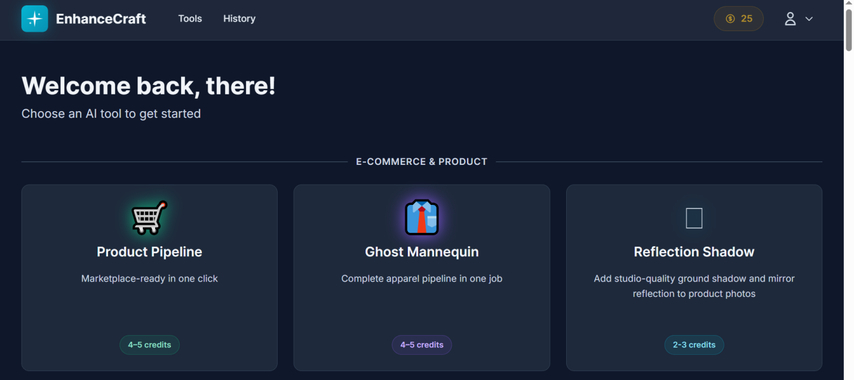Click the EnhanceCraft sparkle logo icon
The height and width of the screenshot is (380, 854).
pyautogui.click(x=34, y=19)
